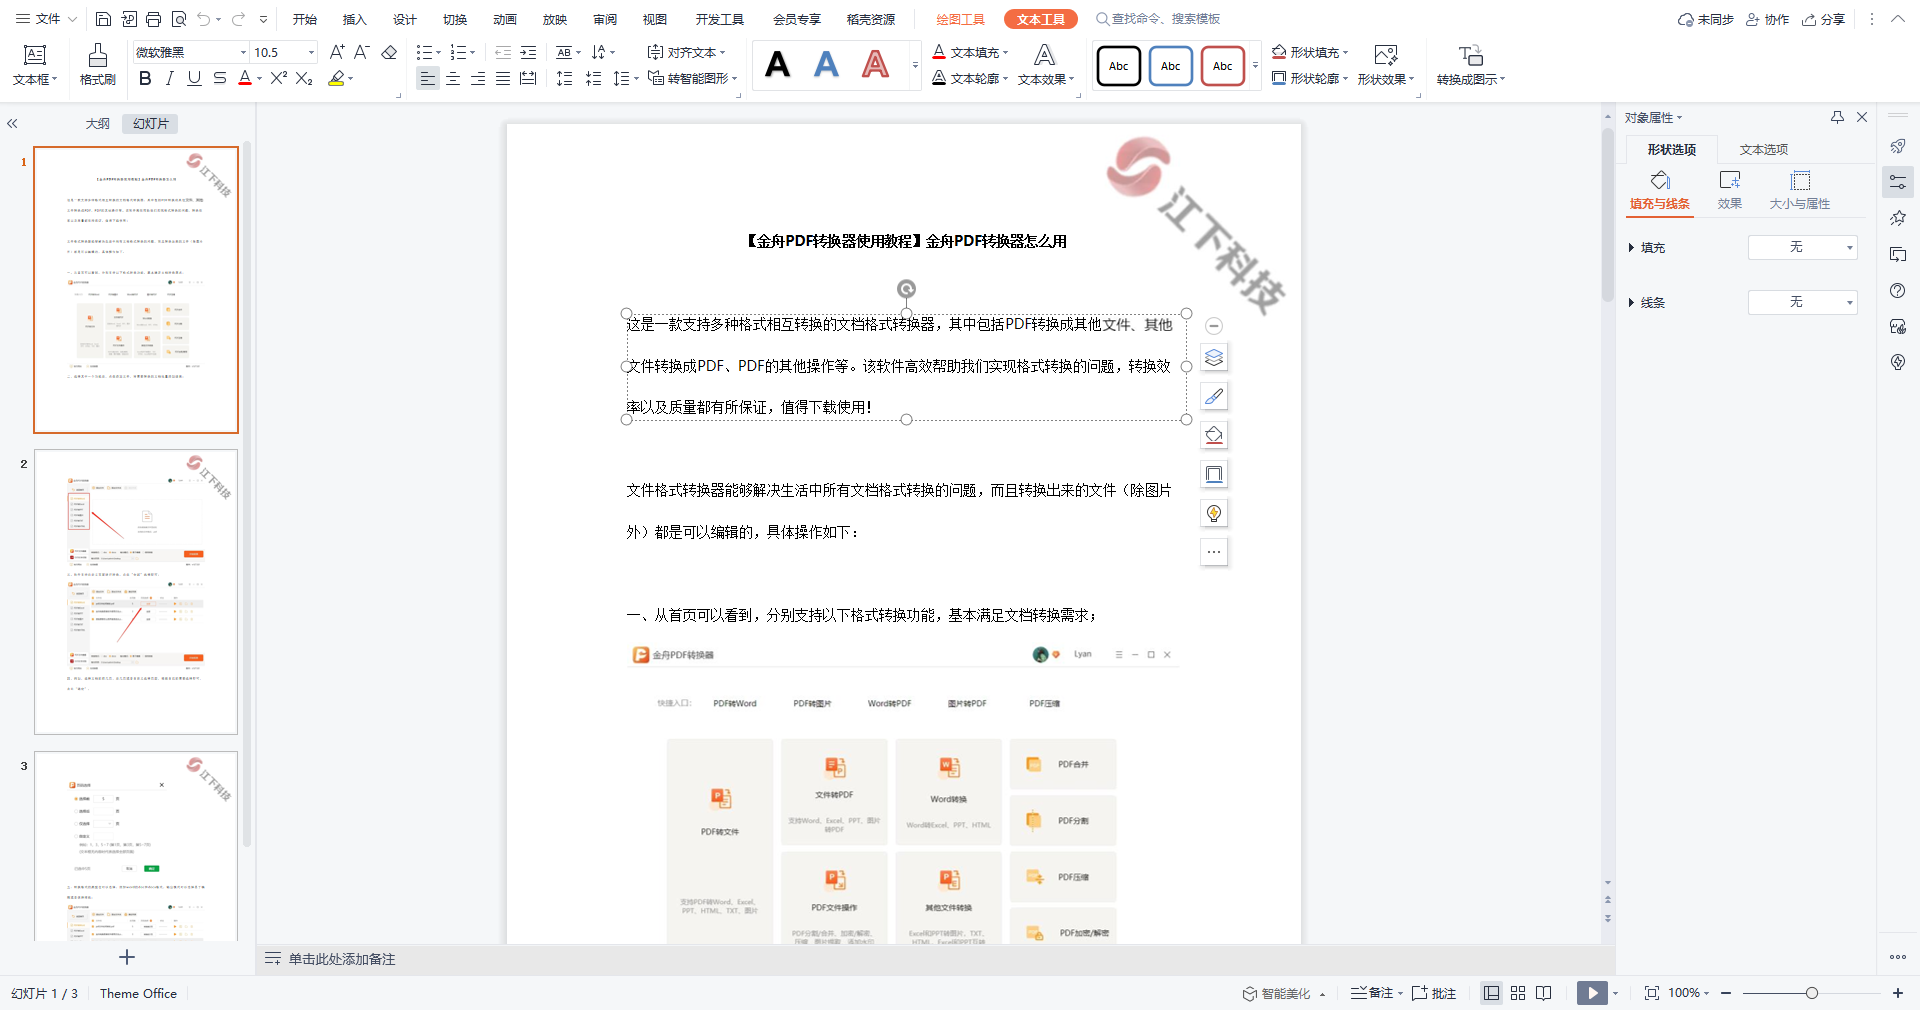Click 智能美化 in status bar

(x=1277, y=993)
